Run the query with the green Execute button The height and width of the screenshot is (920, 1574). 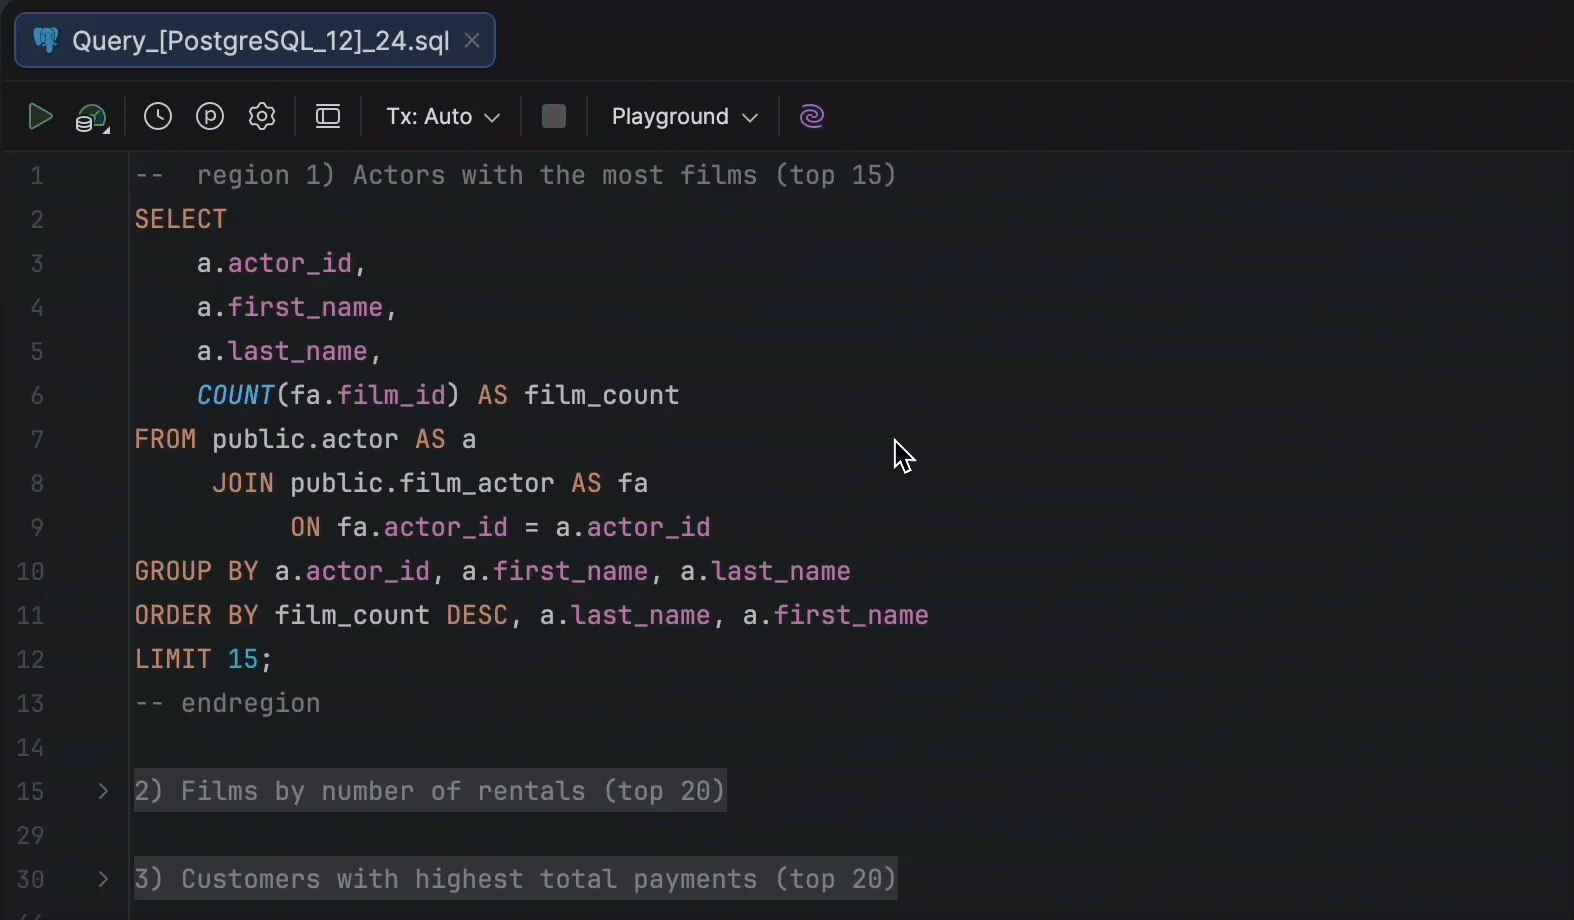tap(40, 117)
